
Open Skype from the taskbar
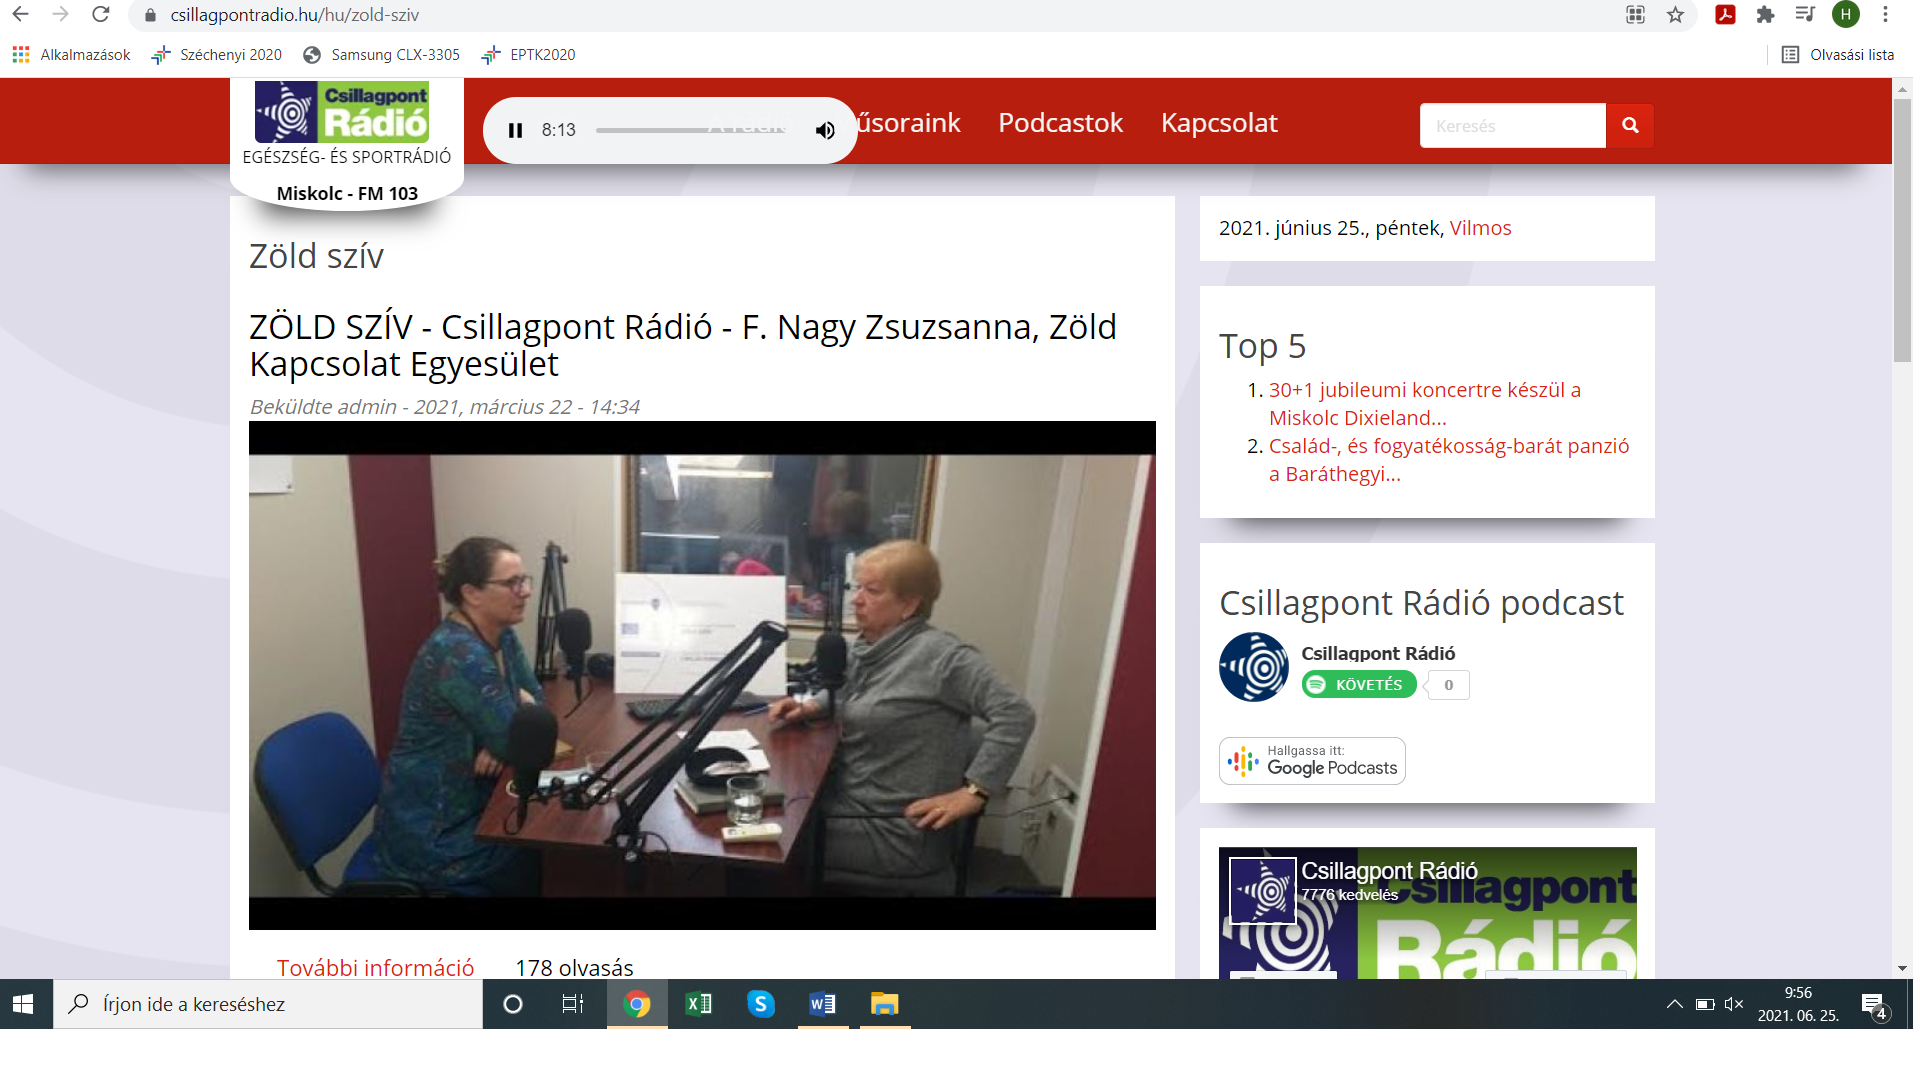click(x=761, y=1004)
